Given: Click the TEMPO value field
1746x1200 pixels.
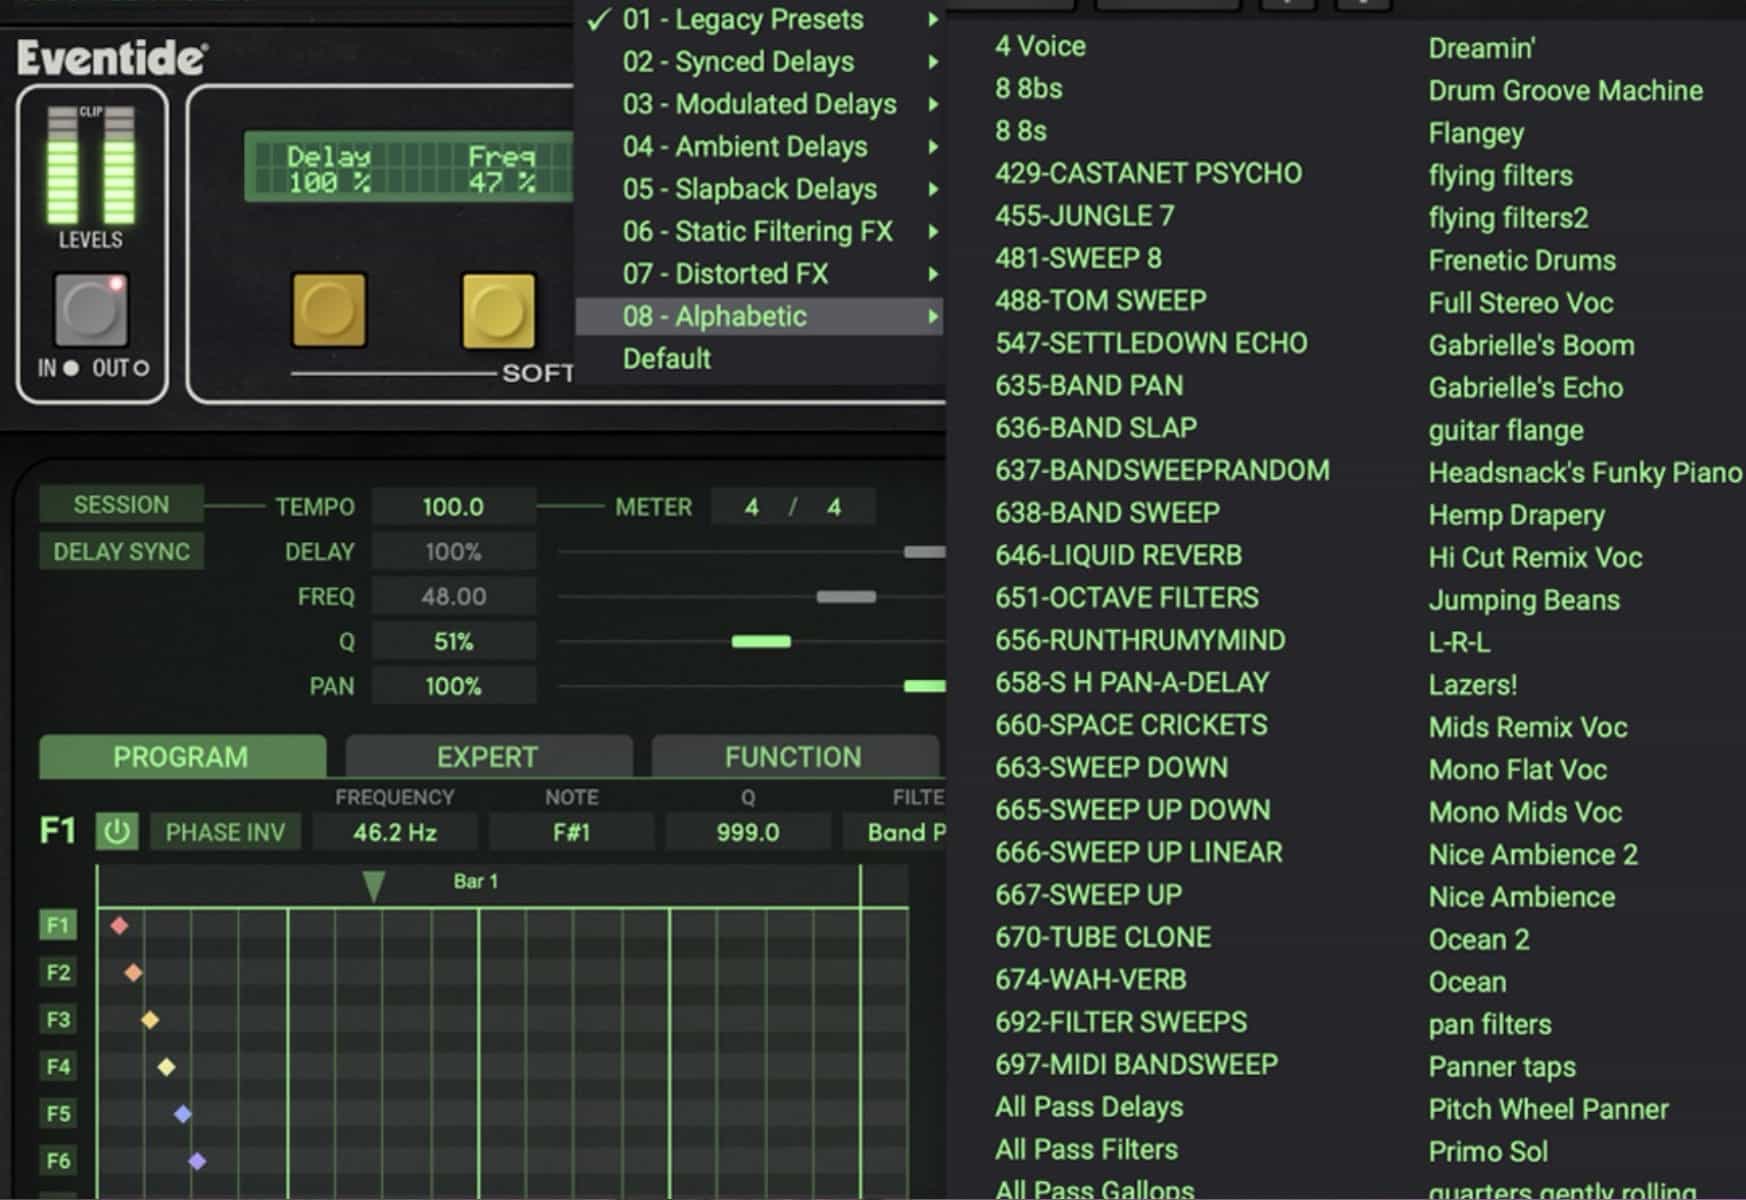Looking at the screenshot, I should click(x=453, y=506).
